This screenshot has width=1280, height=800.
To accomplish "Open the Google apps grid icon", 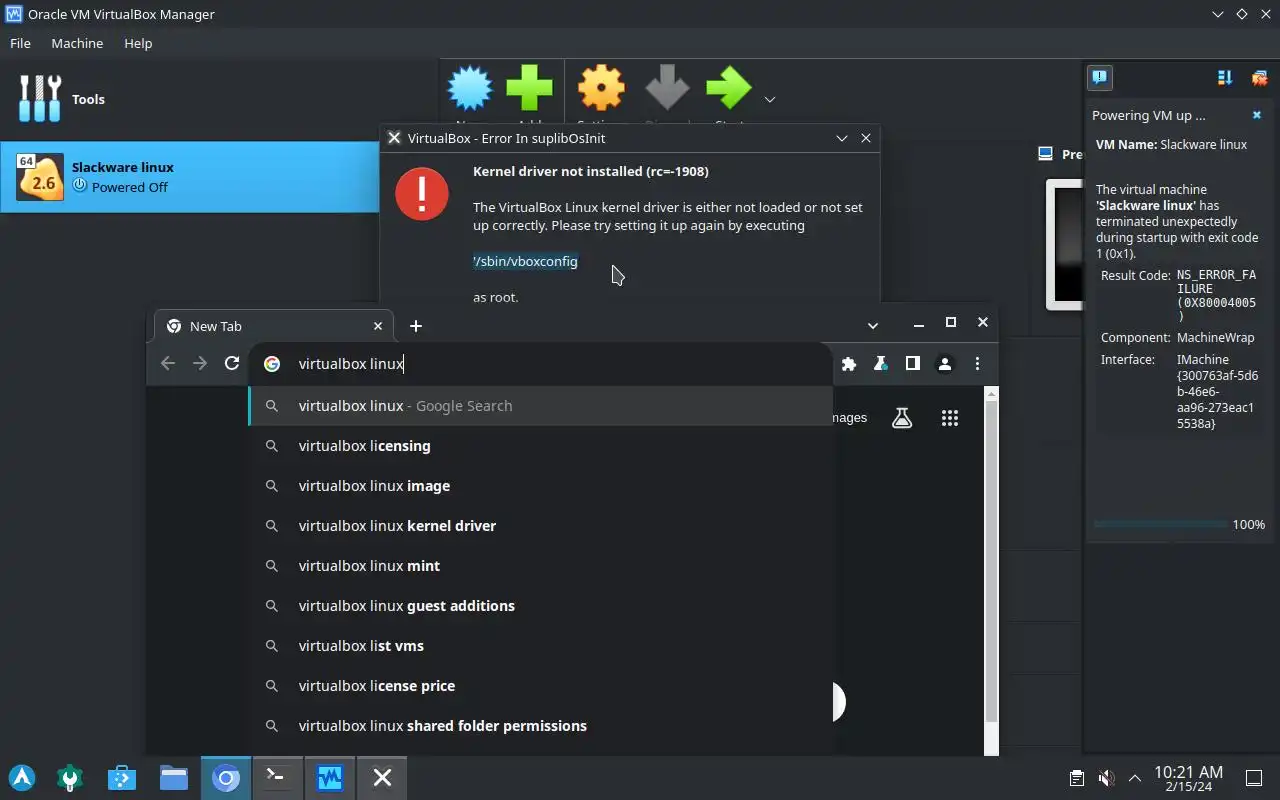I will (x=950, y=418).
